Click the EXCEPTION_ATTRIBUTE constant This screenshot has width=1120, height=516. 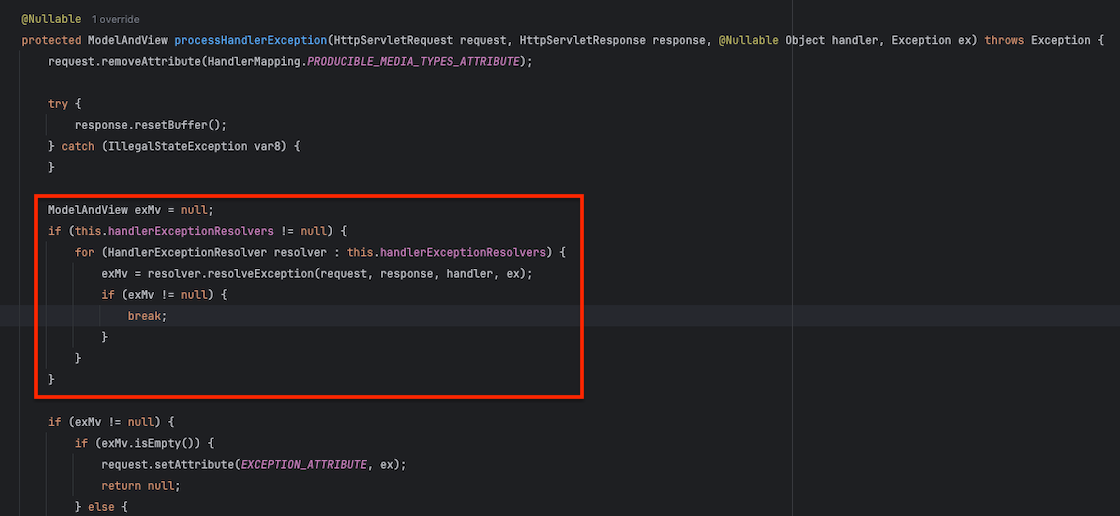pos(304,465)
